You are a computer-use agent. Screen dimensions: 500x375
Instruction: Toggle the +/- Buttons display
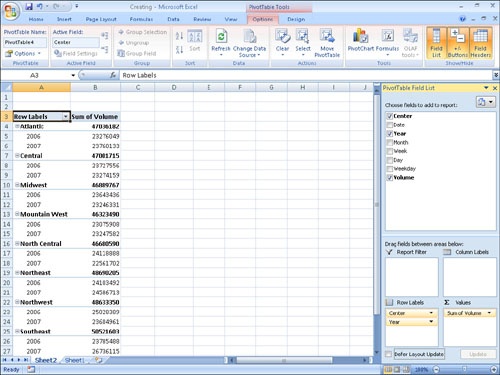point(457,43)
